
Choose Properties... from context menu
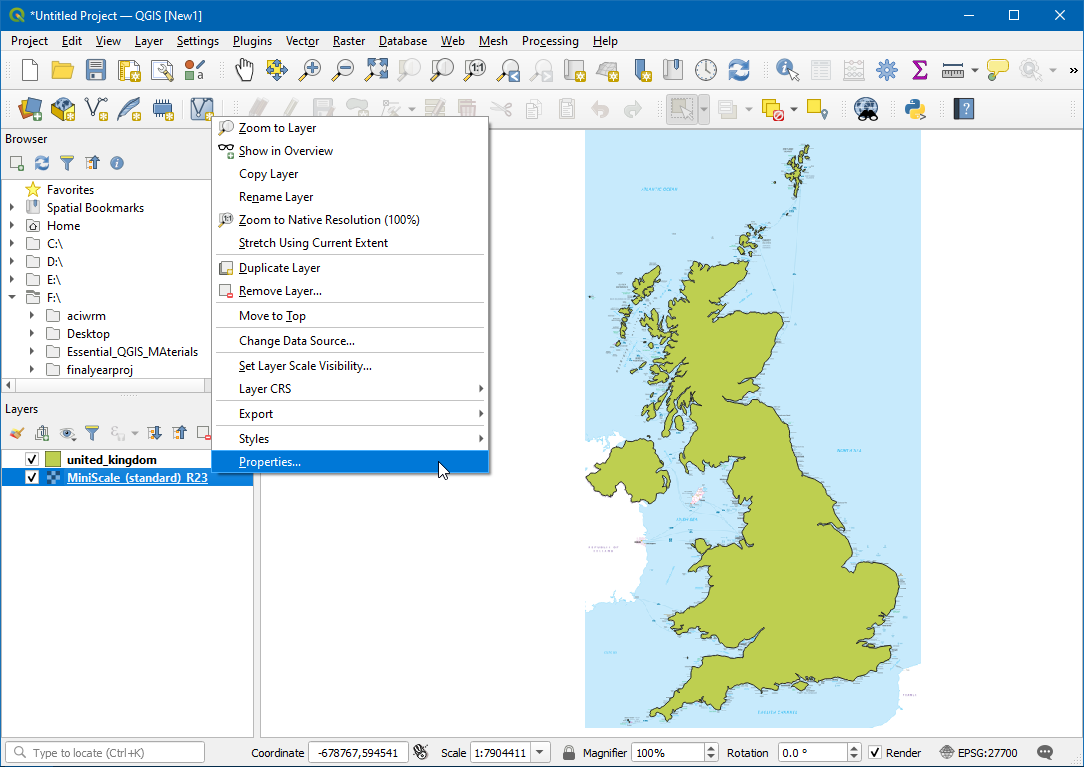point(270,462)
